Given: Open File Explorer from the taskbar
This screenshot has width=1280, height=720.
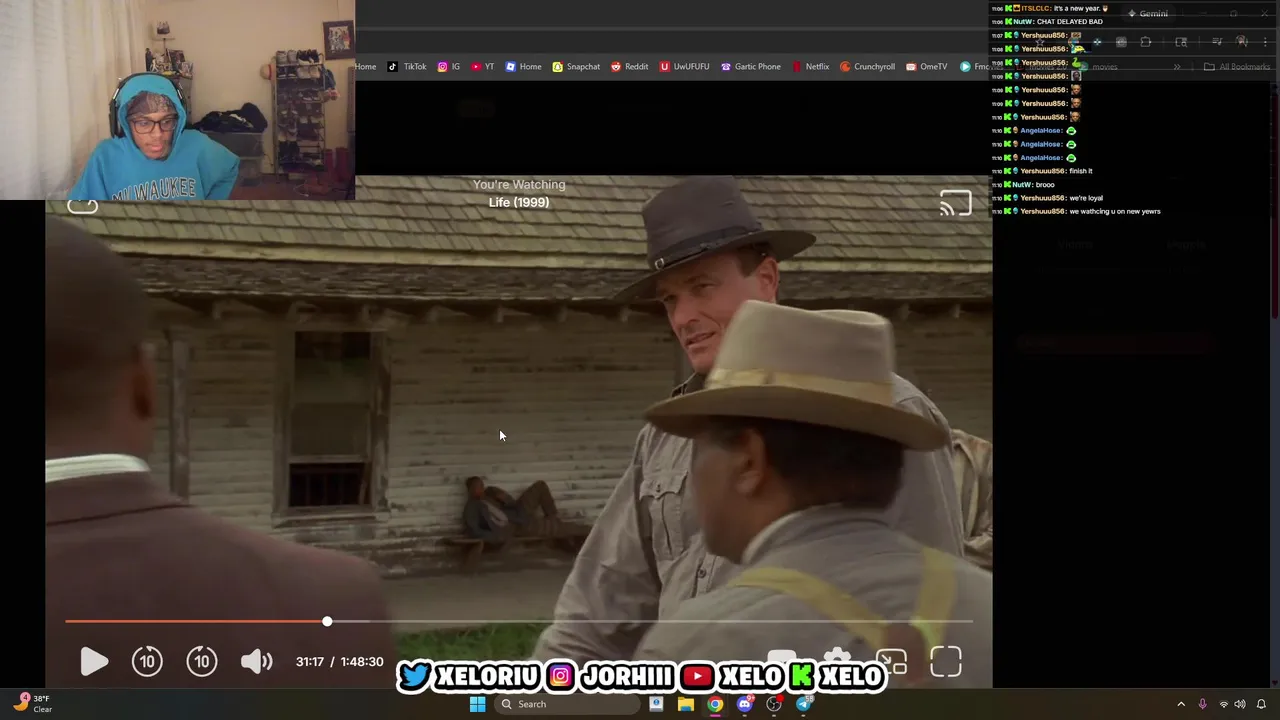Looking at the screenshot, I should 686,704.
